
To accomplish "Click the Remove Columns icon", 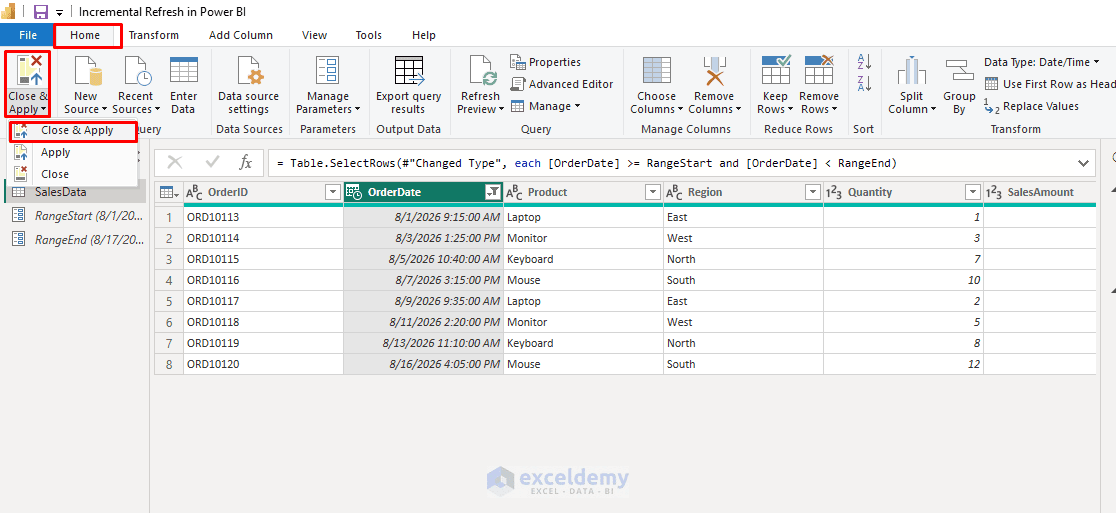I will click(x=714, y=70).
